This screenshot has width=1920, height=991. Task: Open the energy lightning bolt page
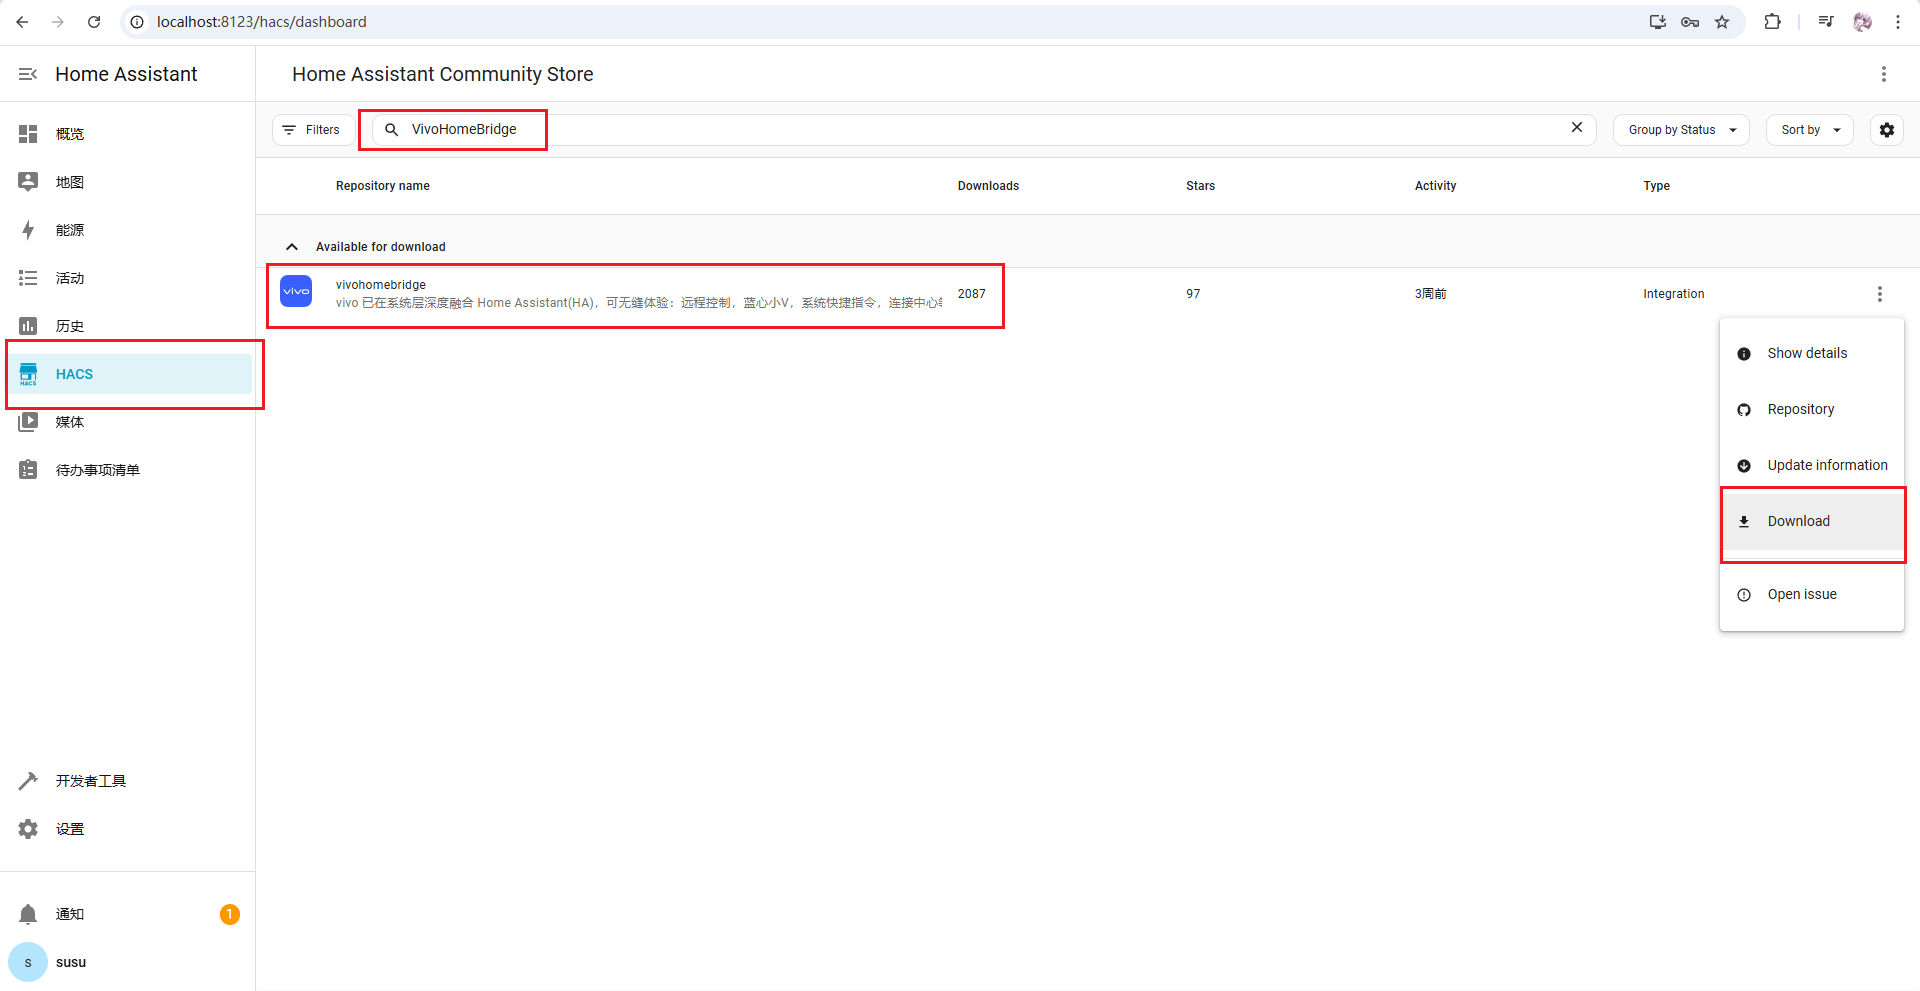point(28,230)
